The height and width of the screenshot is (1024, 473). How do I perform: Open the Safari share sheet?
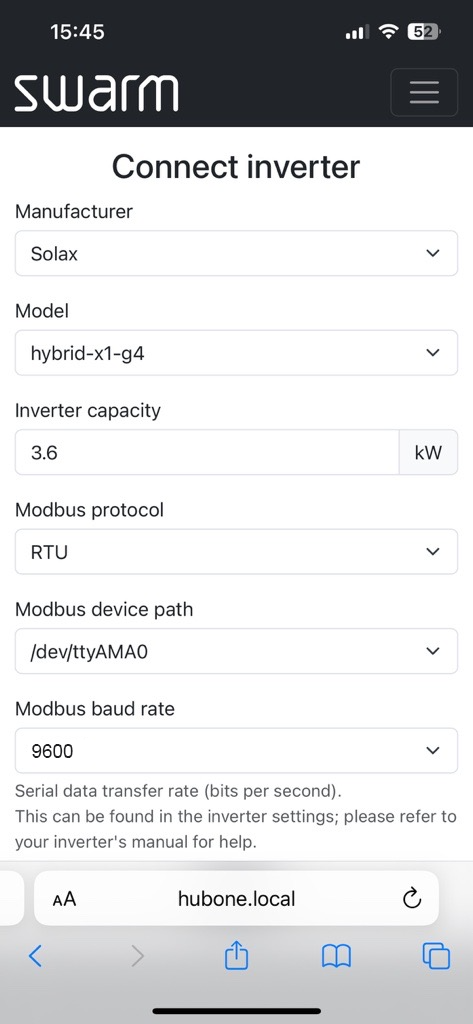[x=236, y=955]
